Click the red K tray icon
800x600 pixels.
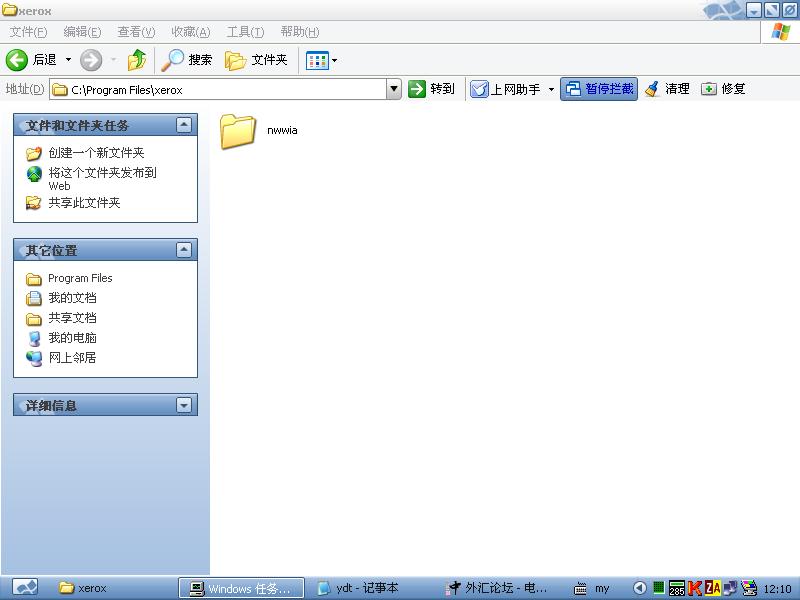(694, 588)
